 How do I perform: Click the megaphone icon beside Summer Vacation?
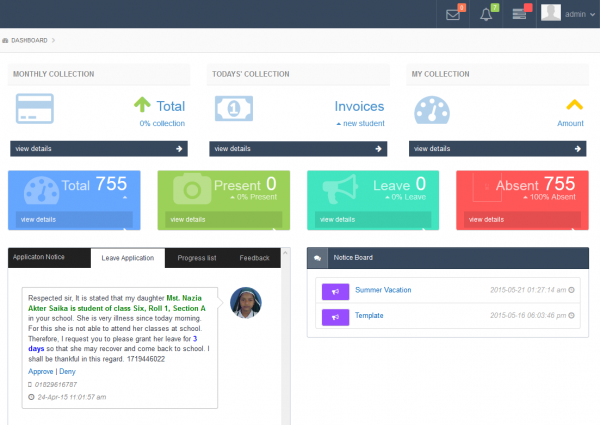[335, 291]
